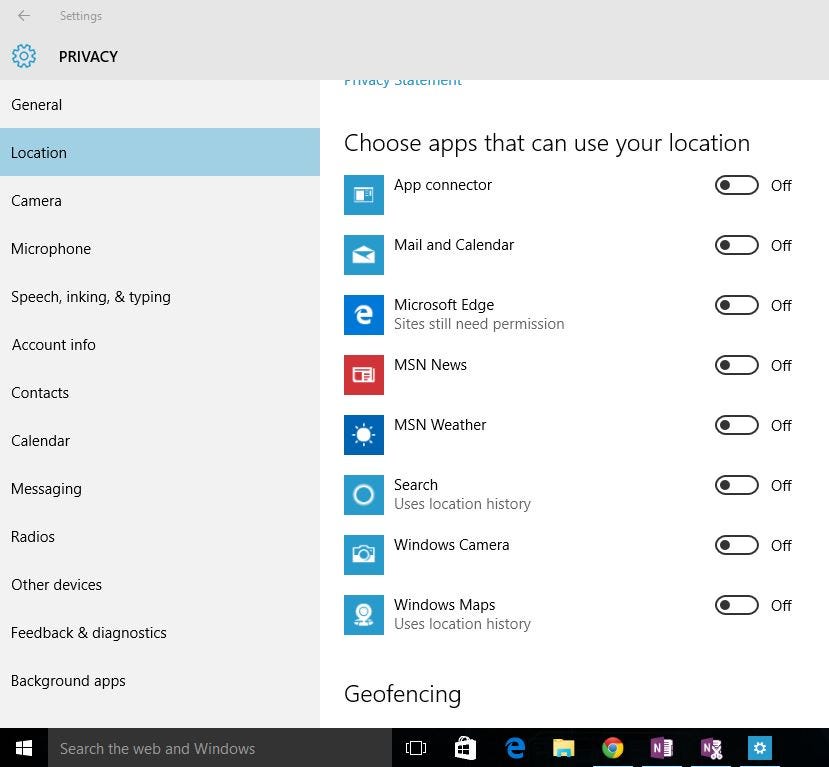Screen dimensions: 829x767
Task: Go to Radios settings
Action: pyautogui.click(x=160, y=537)
